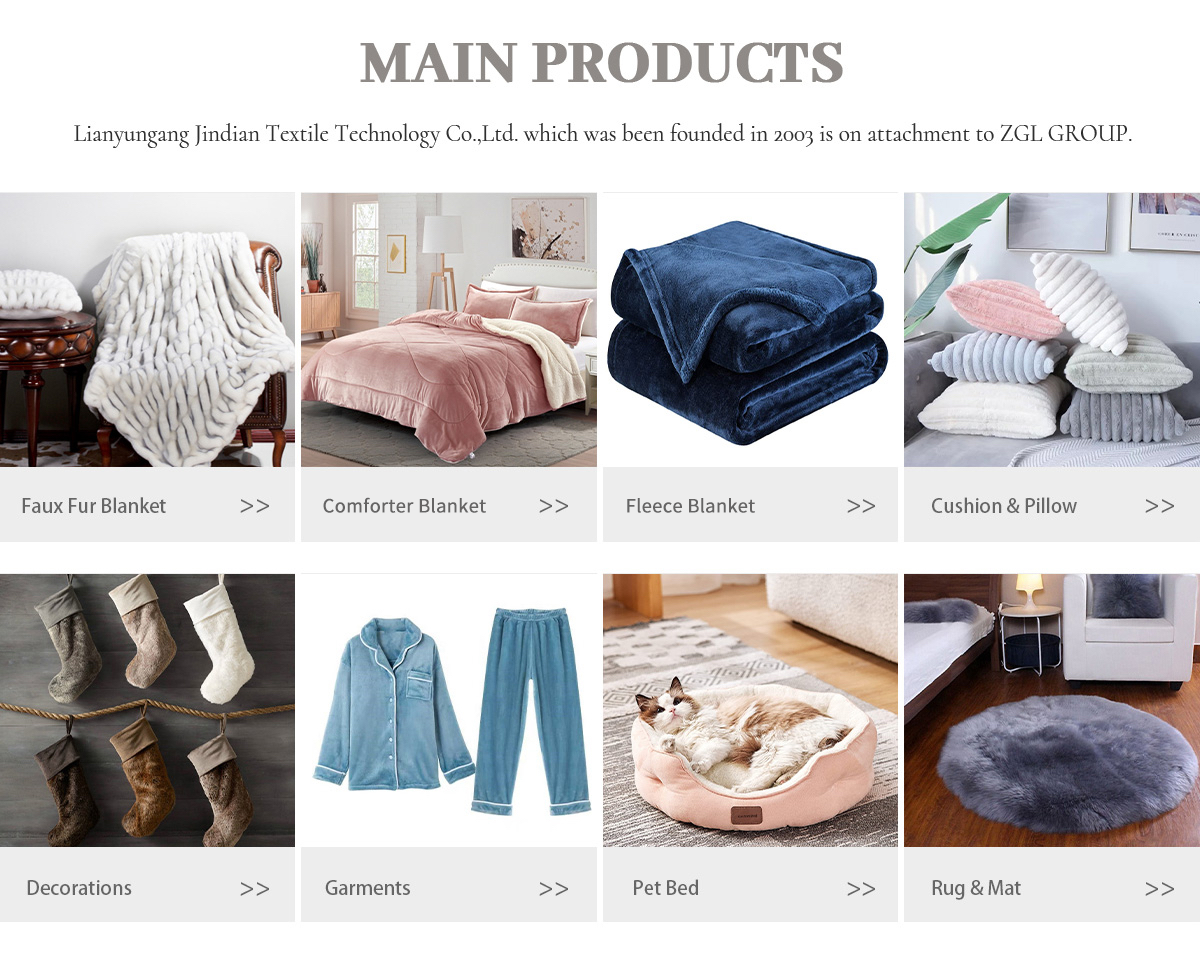Select the white faux fur blanket photo

click(147, 330)
